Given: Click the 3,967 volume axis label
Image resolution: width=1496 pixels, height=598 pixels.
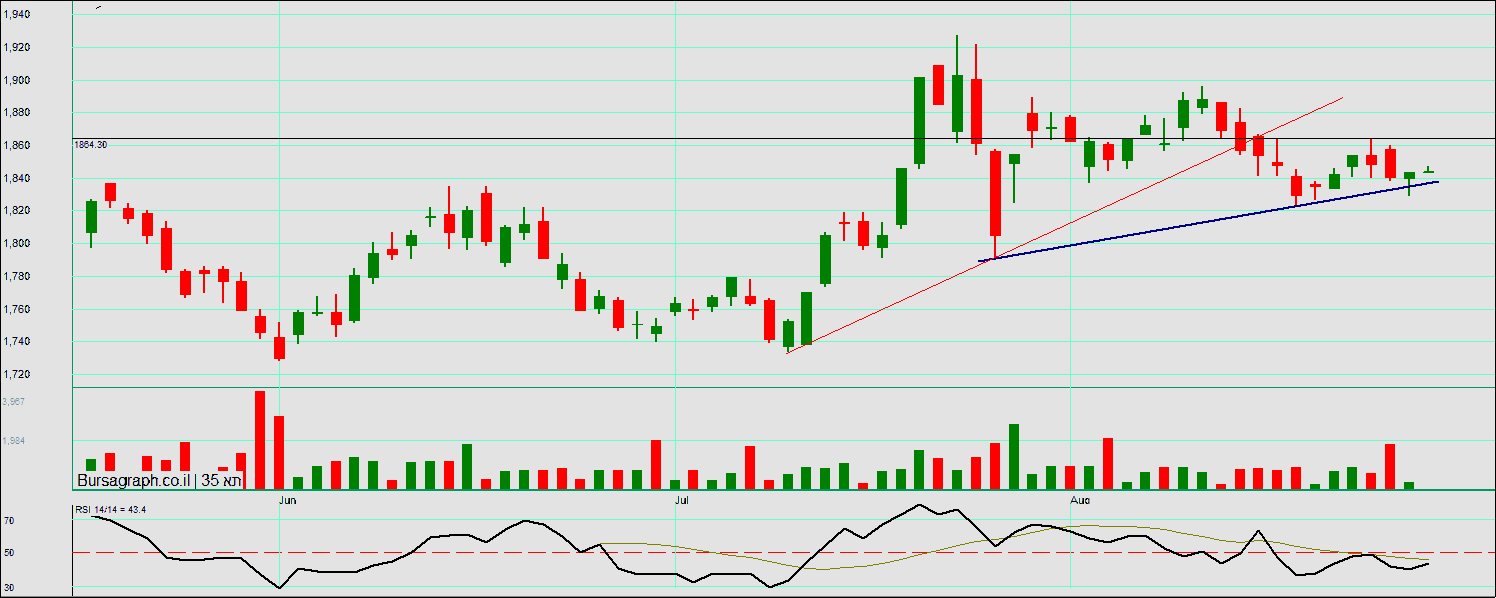Looking at the screenshot, I should [x=14, y=401].
